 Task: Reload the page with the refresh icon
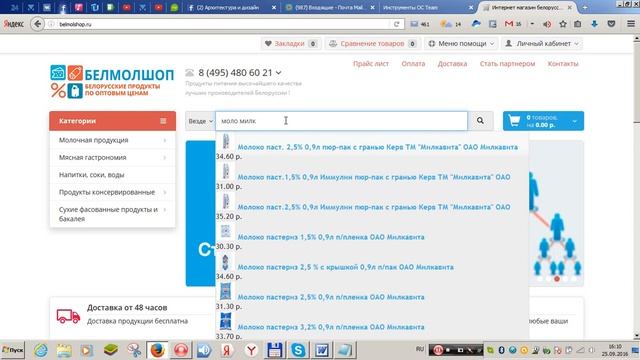pos(396,24)
